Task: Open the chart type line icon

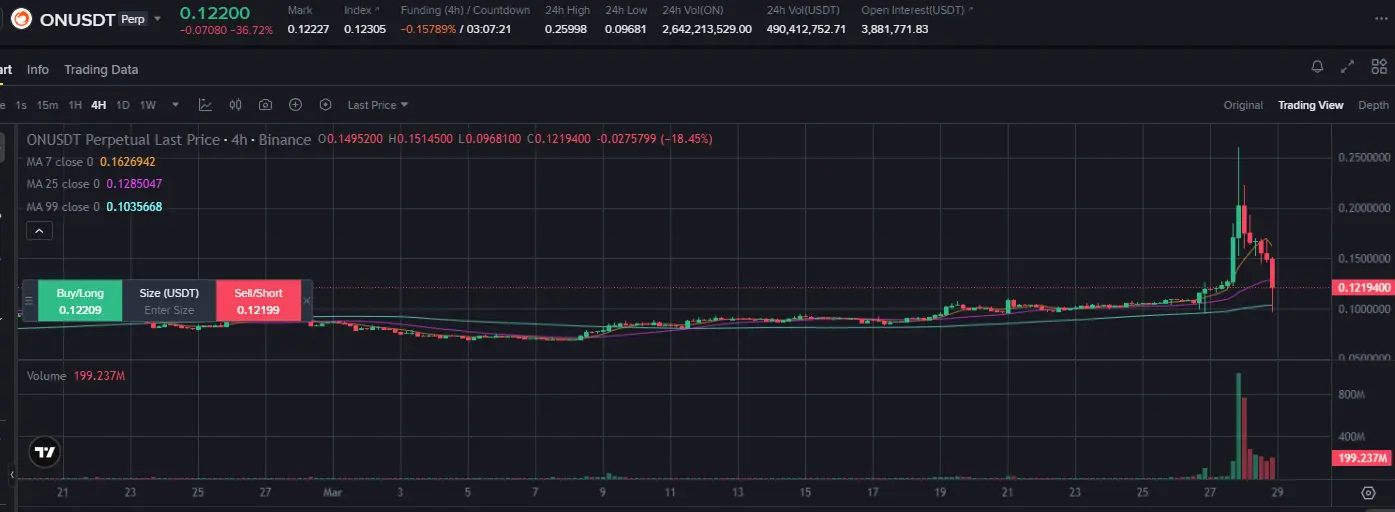Action: pyautogui.click(x=205, y=105)
